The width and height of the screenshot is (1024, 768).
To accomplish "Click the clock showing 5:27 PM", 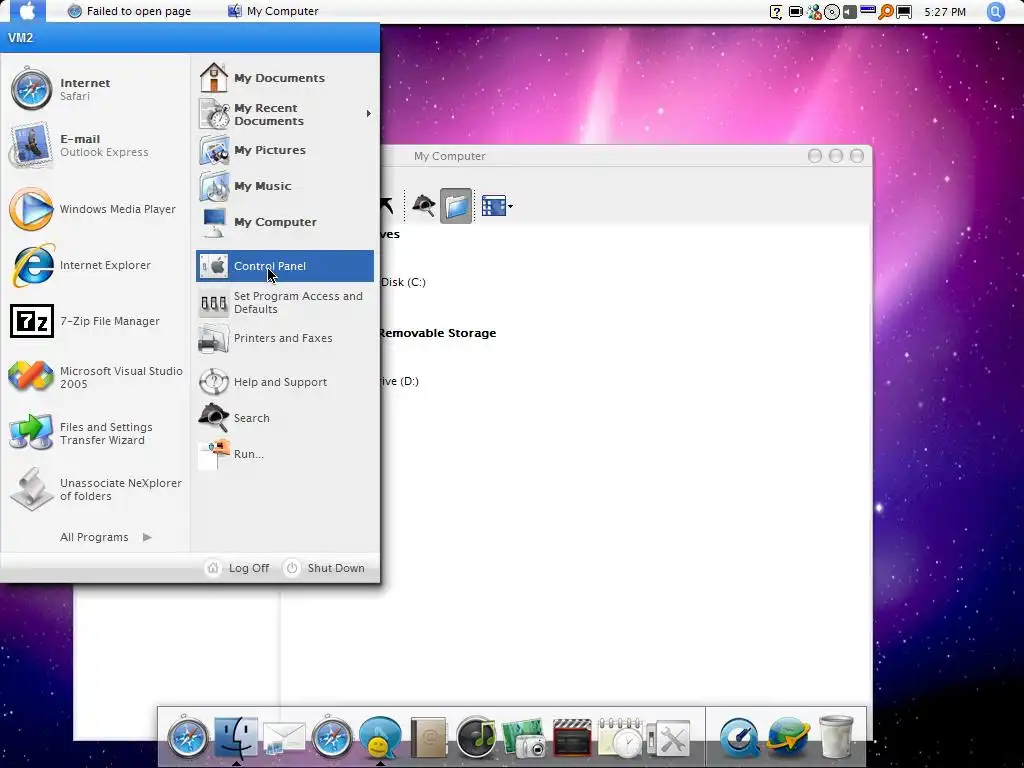I will (x=945, y=12).
